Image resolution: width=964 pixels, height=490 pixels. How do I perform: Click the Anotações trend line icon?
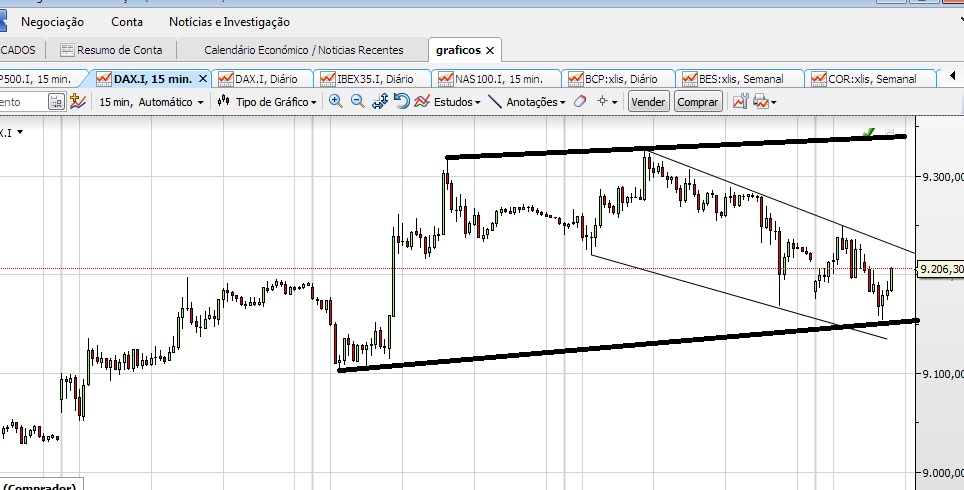coord(495,101)
